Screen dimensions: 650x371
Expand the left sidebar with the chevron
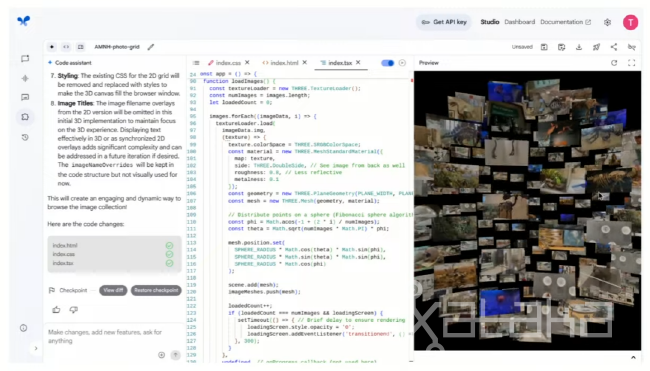(36, 348)
